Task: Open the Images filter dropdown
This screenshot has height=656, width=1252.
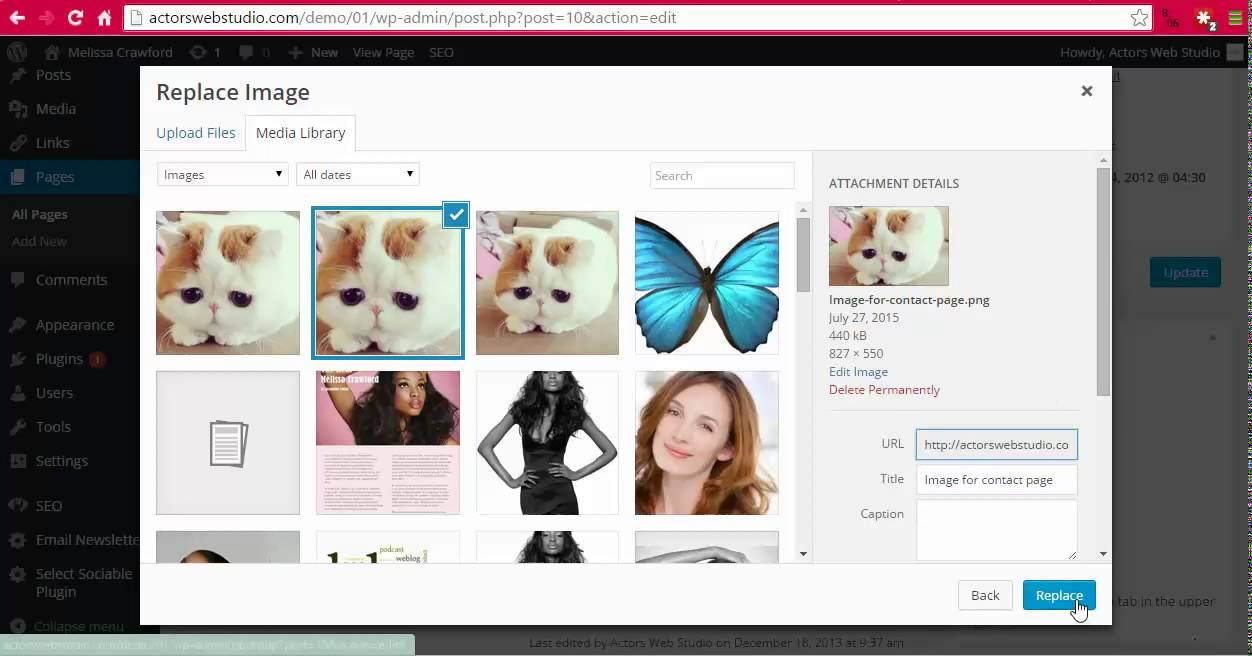Action: [x=223, y=175]
